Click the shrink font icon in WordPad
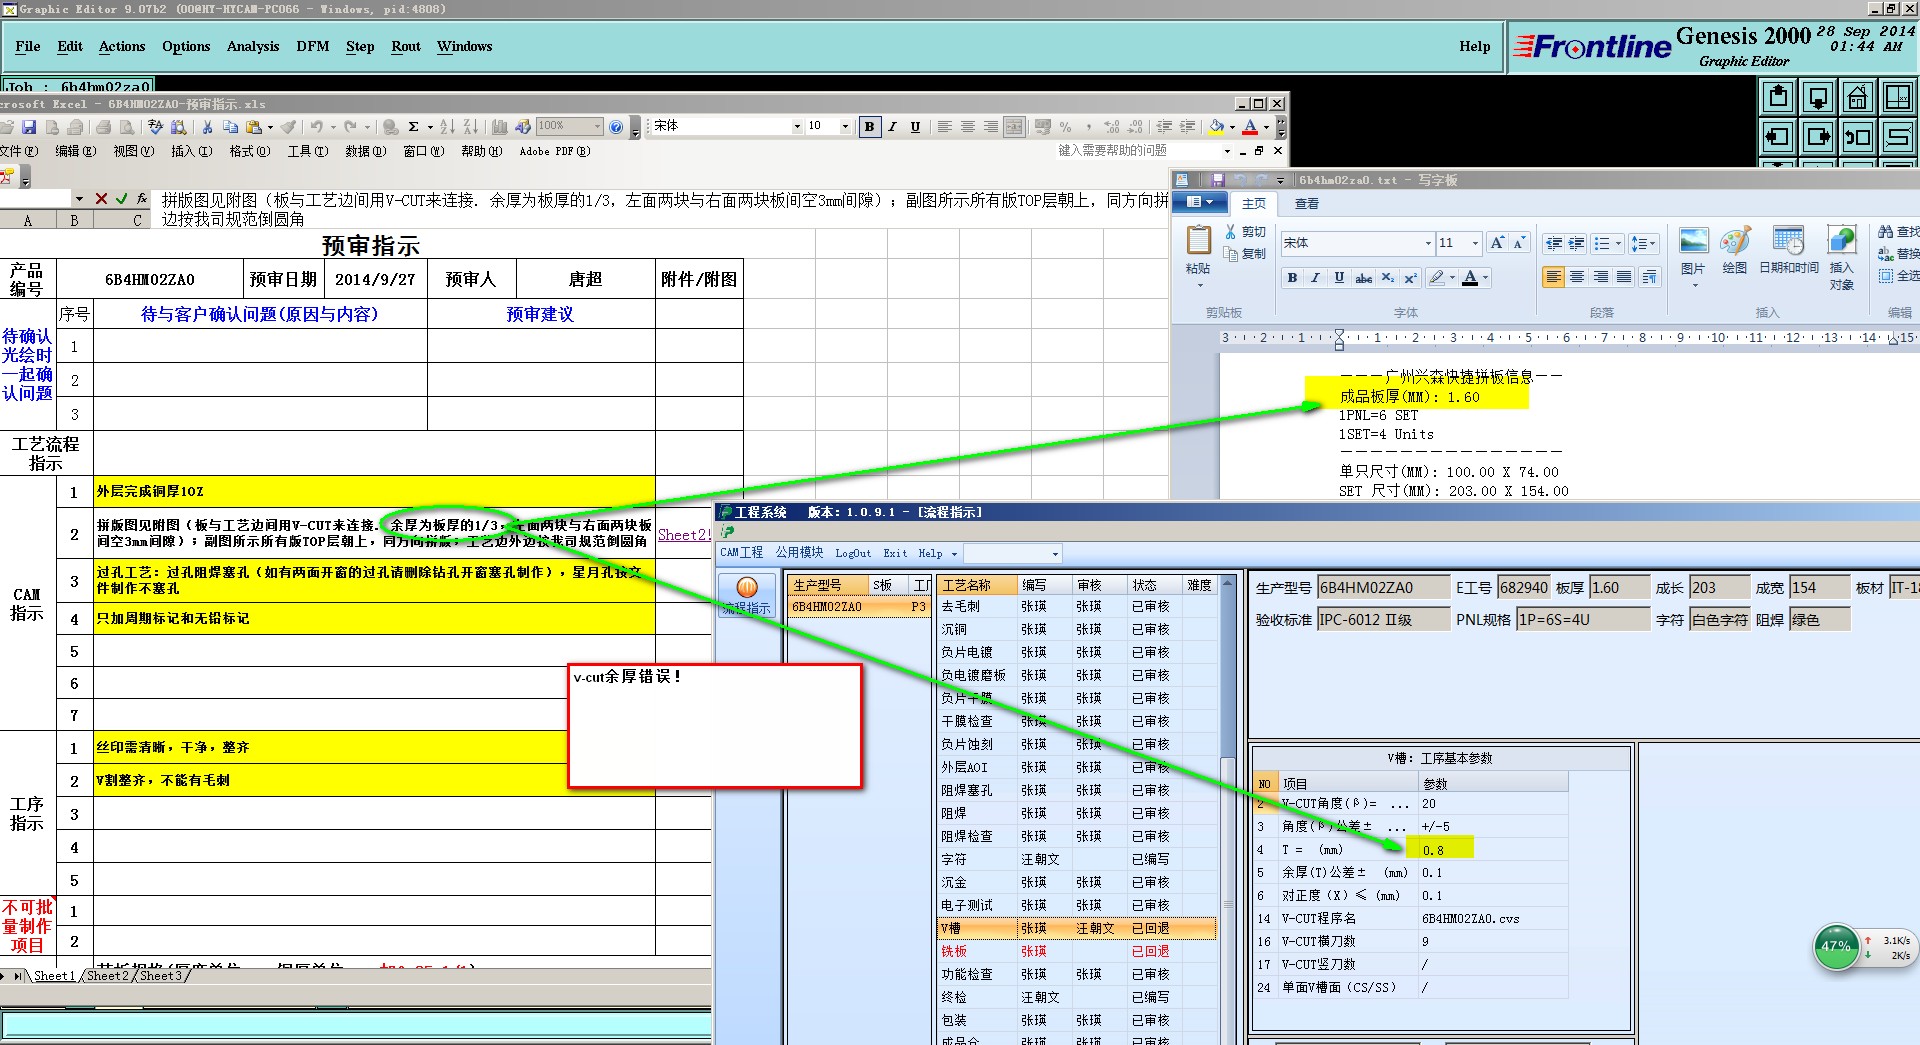This screenshot has width=1920, height=1045. click(x=1519, y=243)
